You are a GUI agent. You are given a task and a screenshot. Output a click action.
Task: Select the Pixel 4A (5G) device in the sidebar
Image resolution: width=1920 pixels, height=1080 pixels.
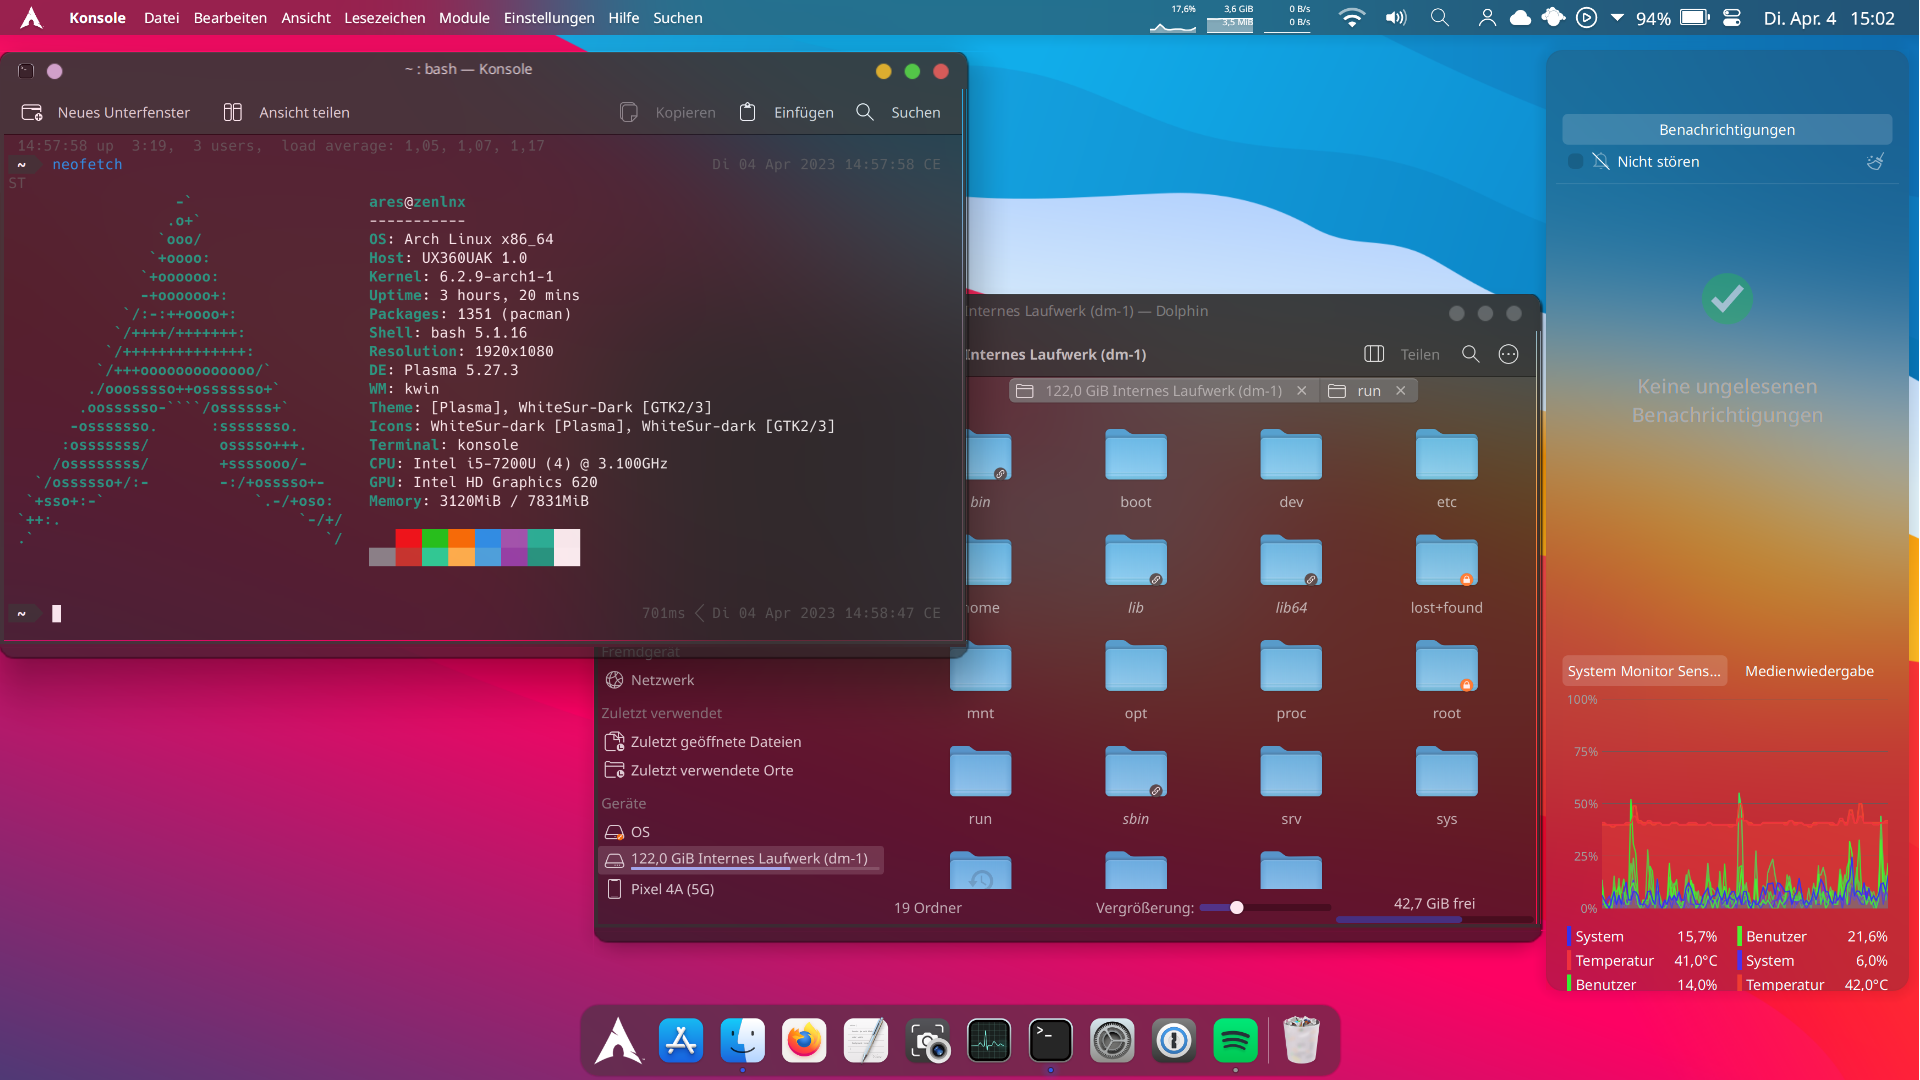672,889
